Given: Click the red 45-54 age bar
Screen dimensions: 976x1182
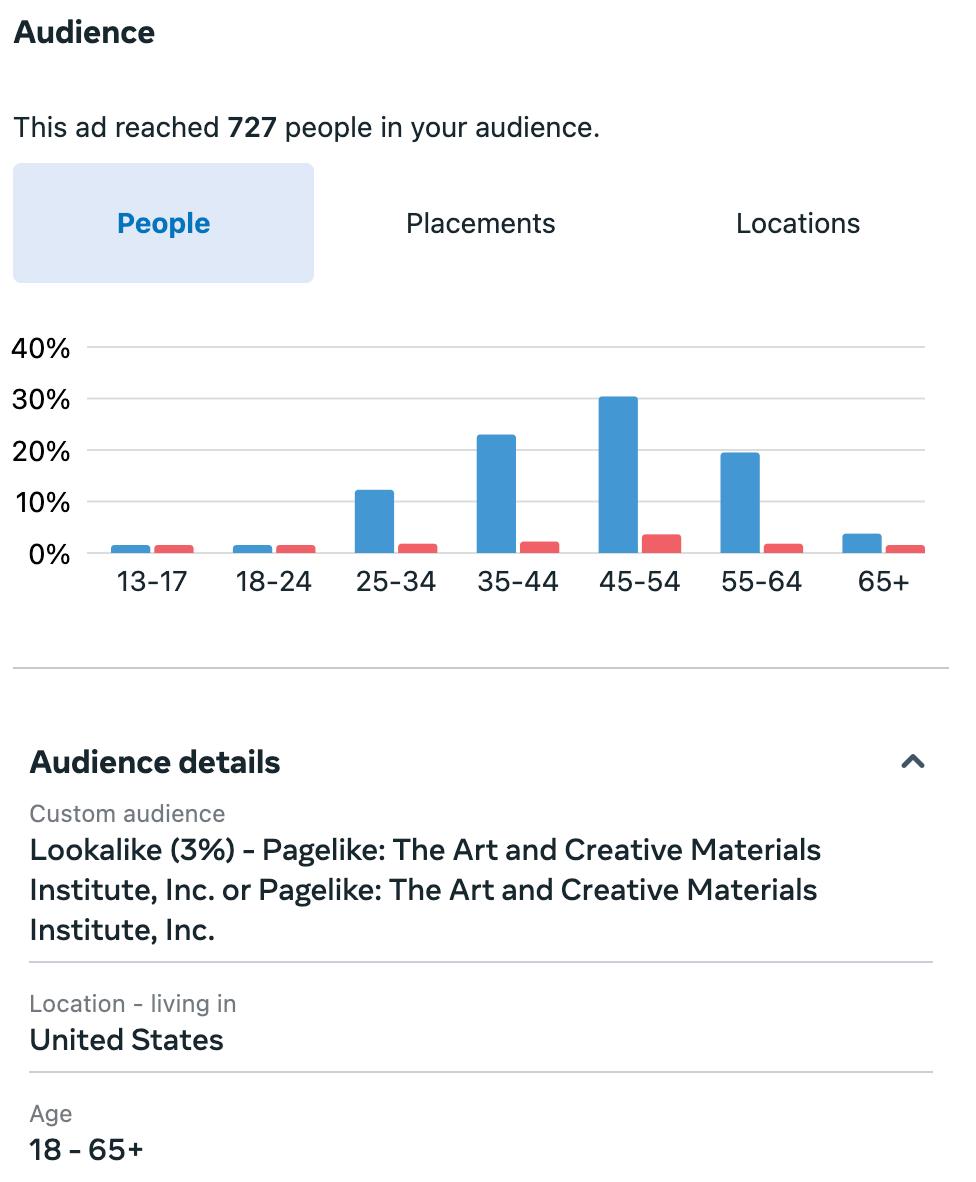Looking at the screenshot, I should tap(661, 544).
